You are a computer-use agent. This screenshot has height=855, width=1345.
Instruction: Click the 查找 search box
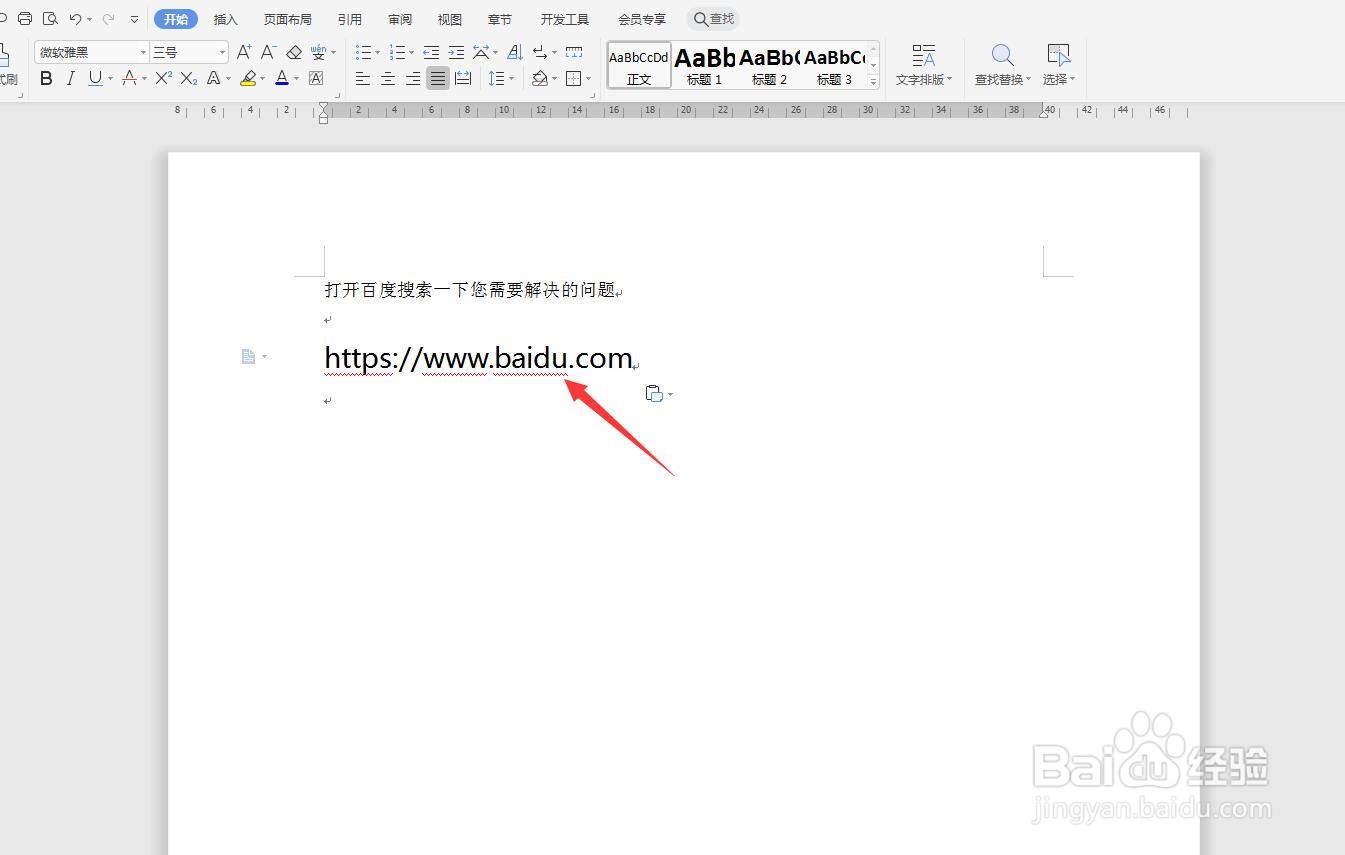coord(714,19)
